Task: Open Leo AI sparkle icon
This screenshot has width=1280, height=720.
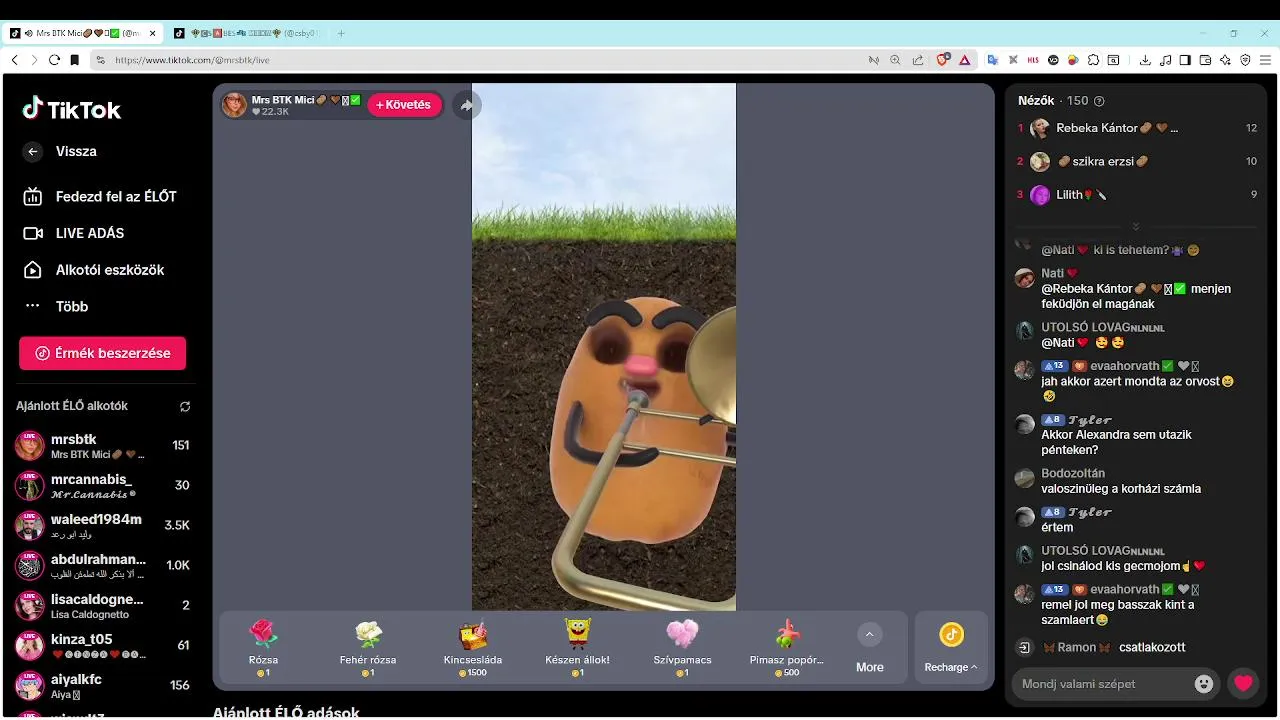Action: [x=1225, y=60]
